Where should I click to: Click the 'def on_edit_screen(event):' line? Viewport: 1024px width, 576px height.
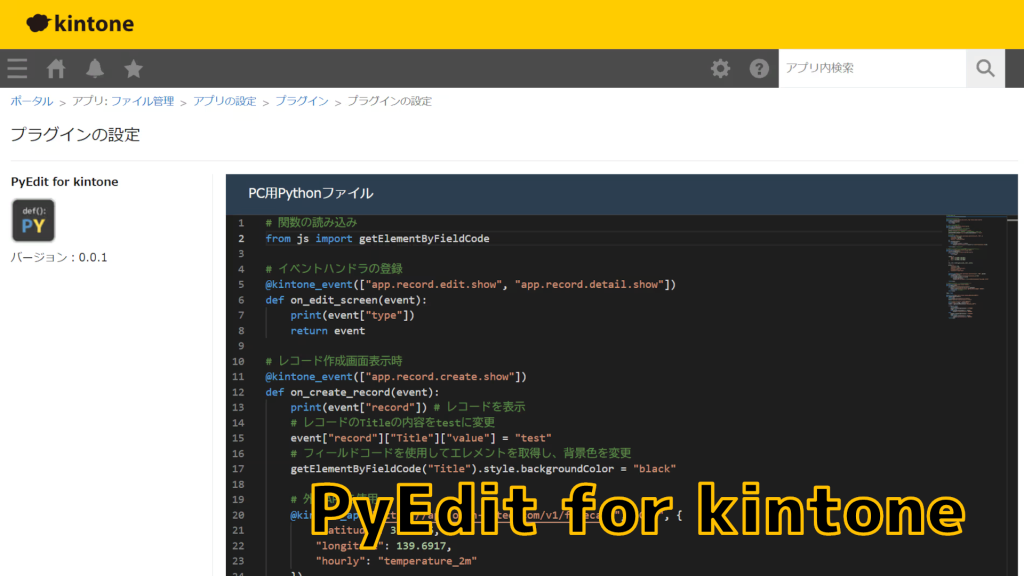(345, 300)
